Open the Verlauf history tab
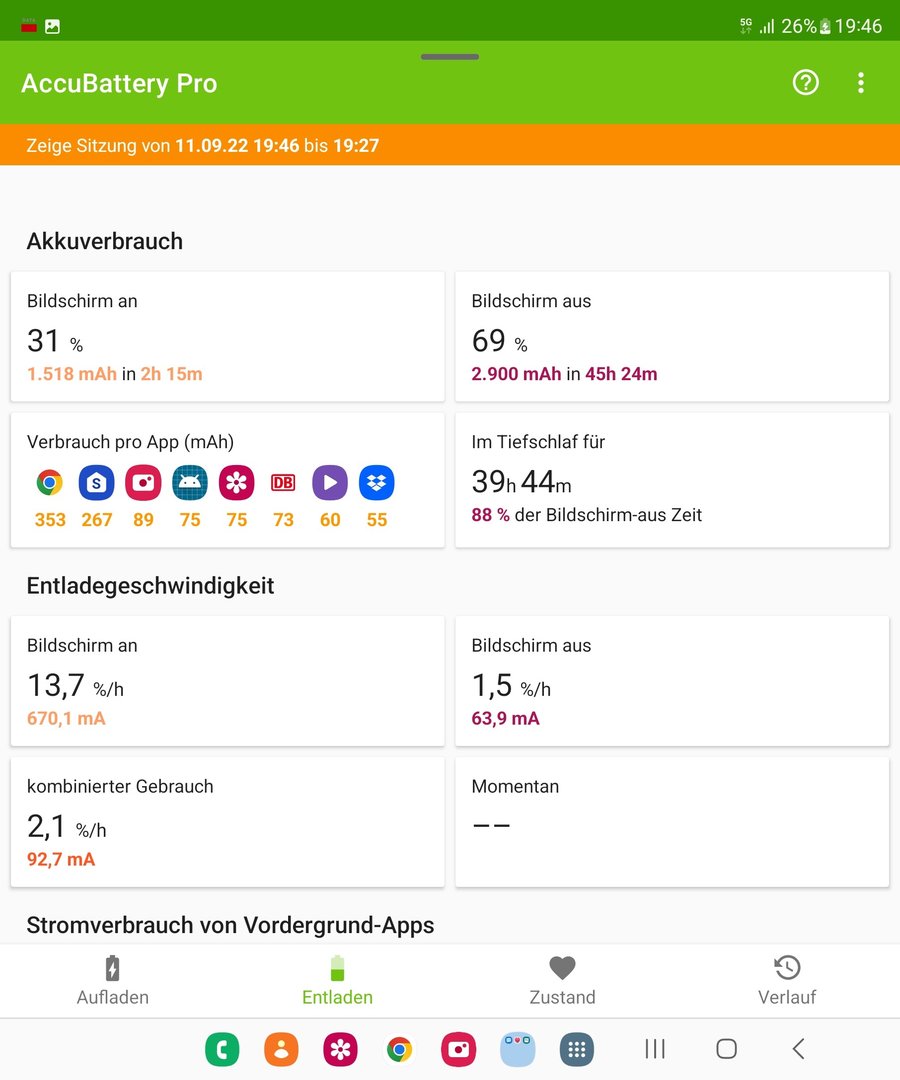Image resolution: width=900 pixels, height=1080 pixels. (787, 980)
